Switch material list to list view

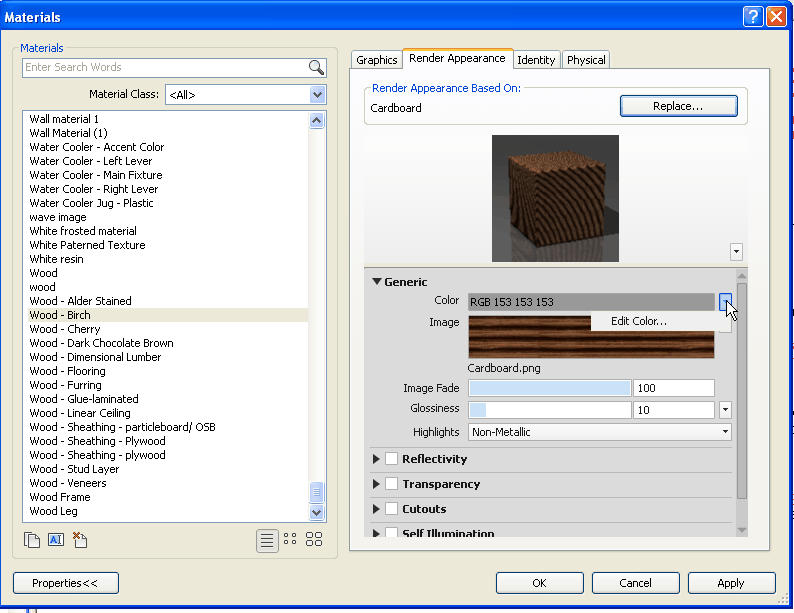(x=267, y=540)
